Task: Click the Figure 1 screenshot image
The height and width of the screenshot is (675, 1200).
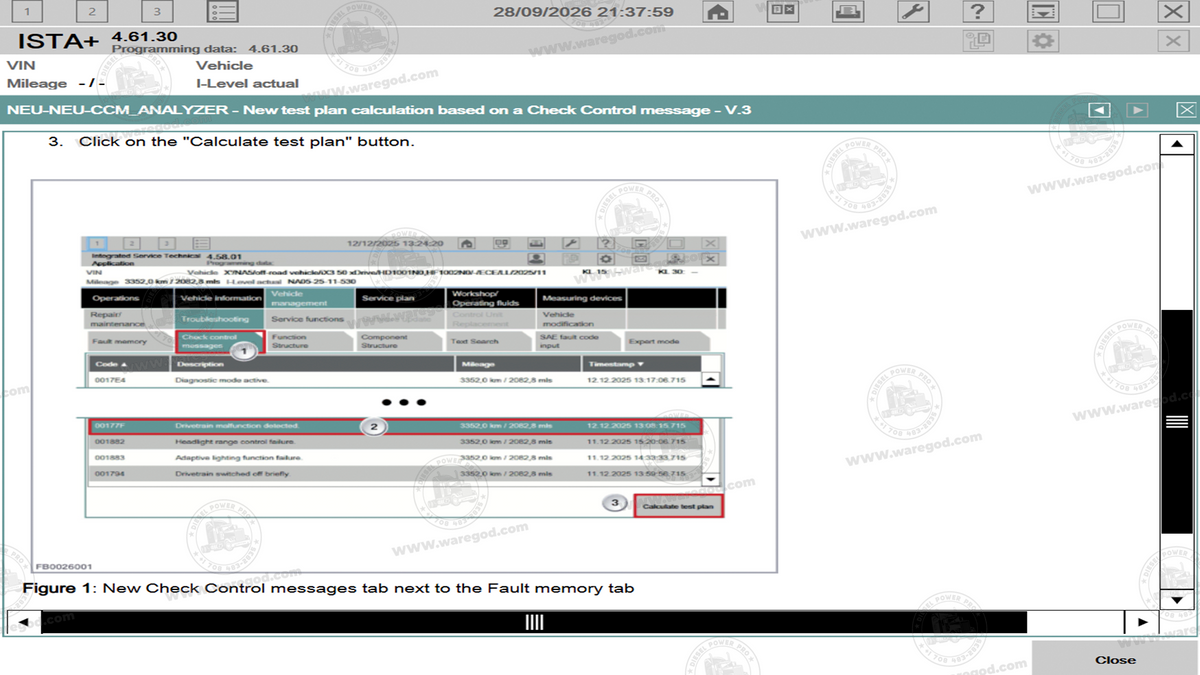Action: pos(404,376)
